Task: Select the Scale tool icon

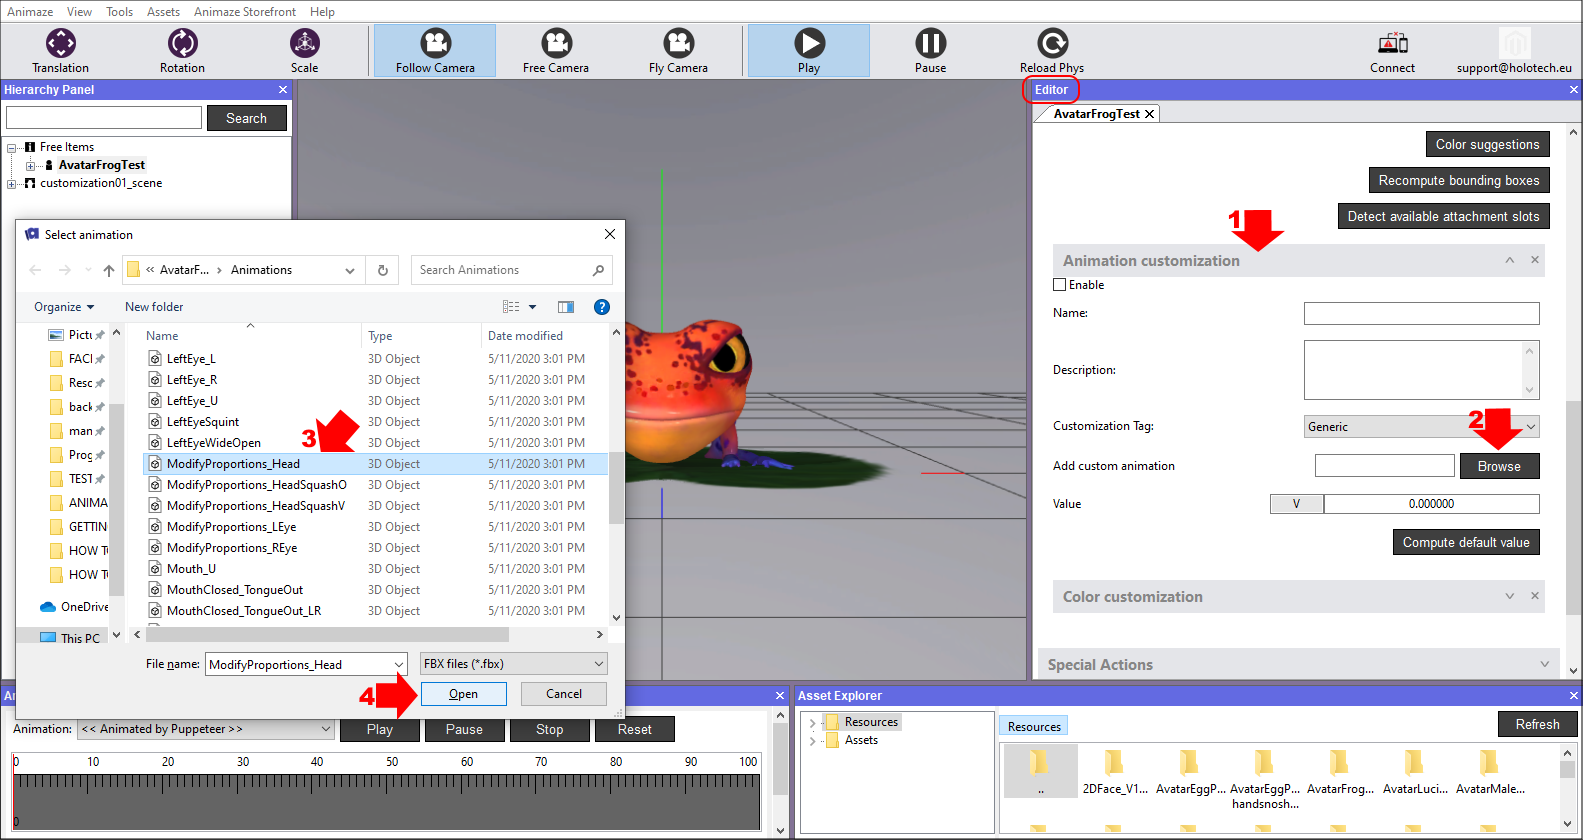Action: pos(304,44)
